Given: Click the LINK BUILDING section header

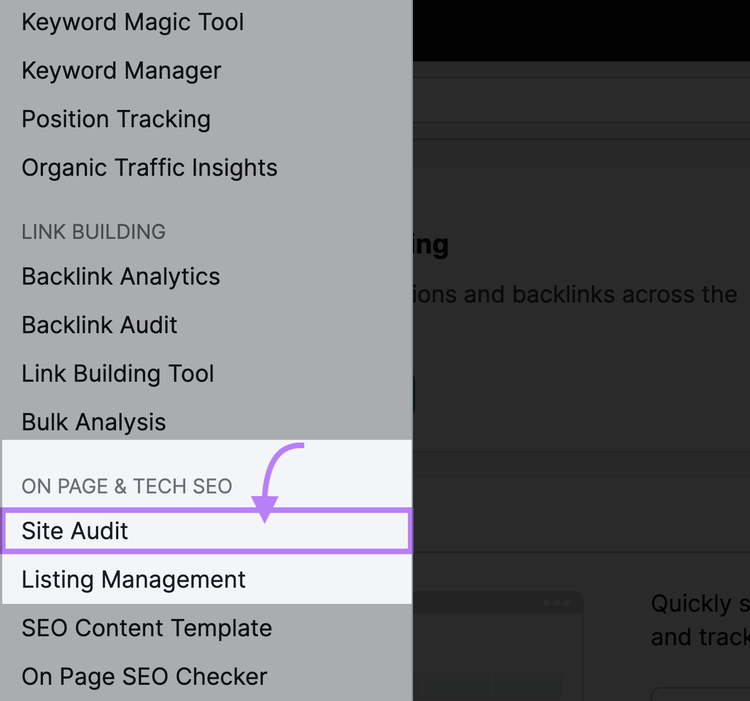Looking at the screenshot, I should [94, 232].
